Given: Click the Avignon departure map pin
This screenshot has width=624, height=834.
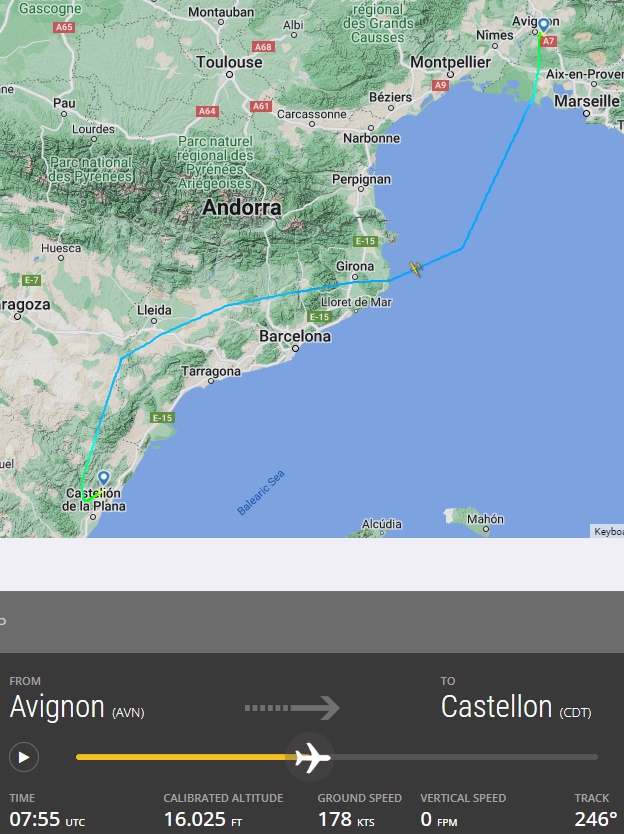Looking at the screenshot, I should 543,26.
